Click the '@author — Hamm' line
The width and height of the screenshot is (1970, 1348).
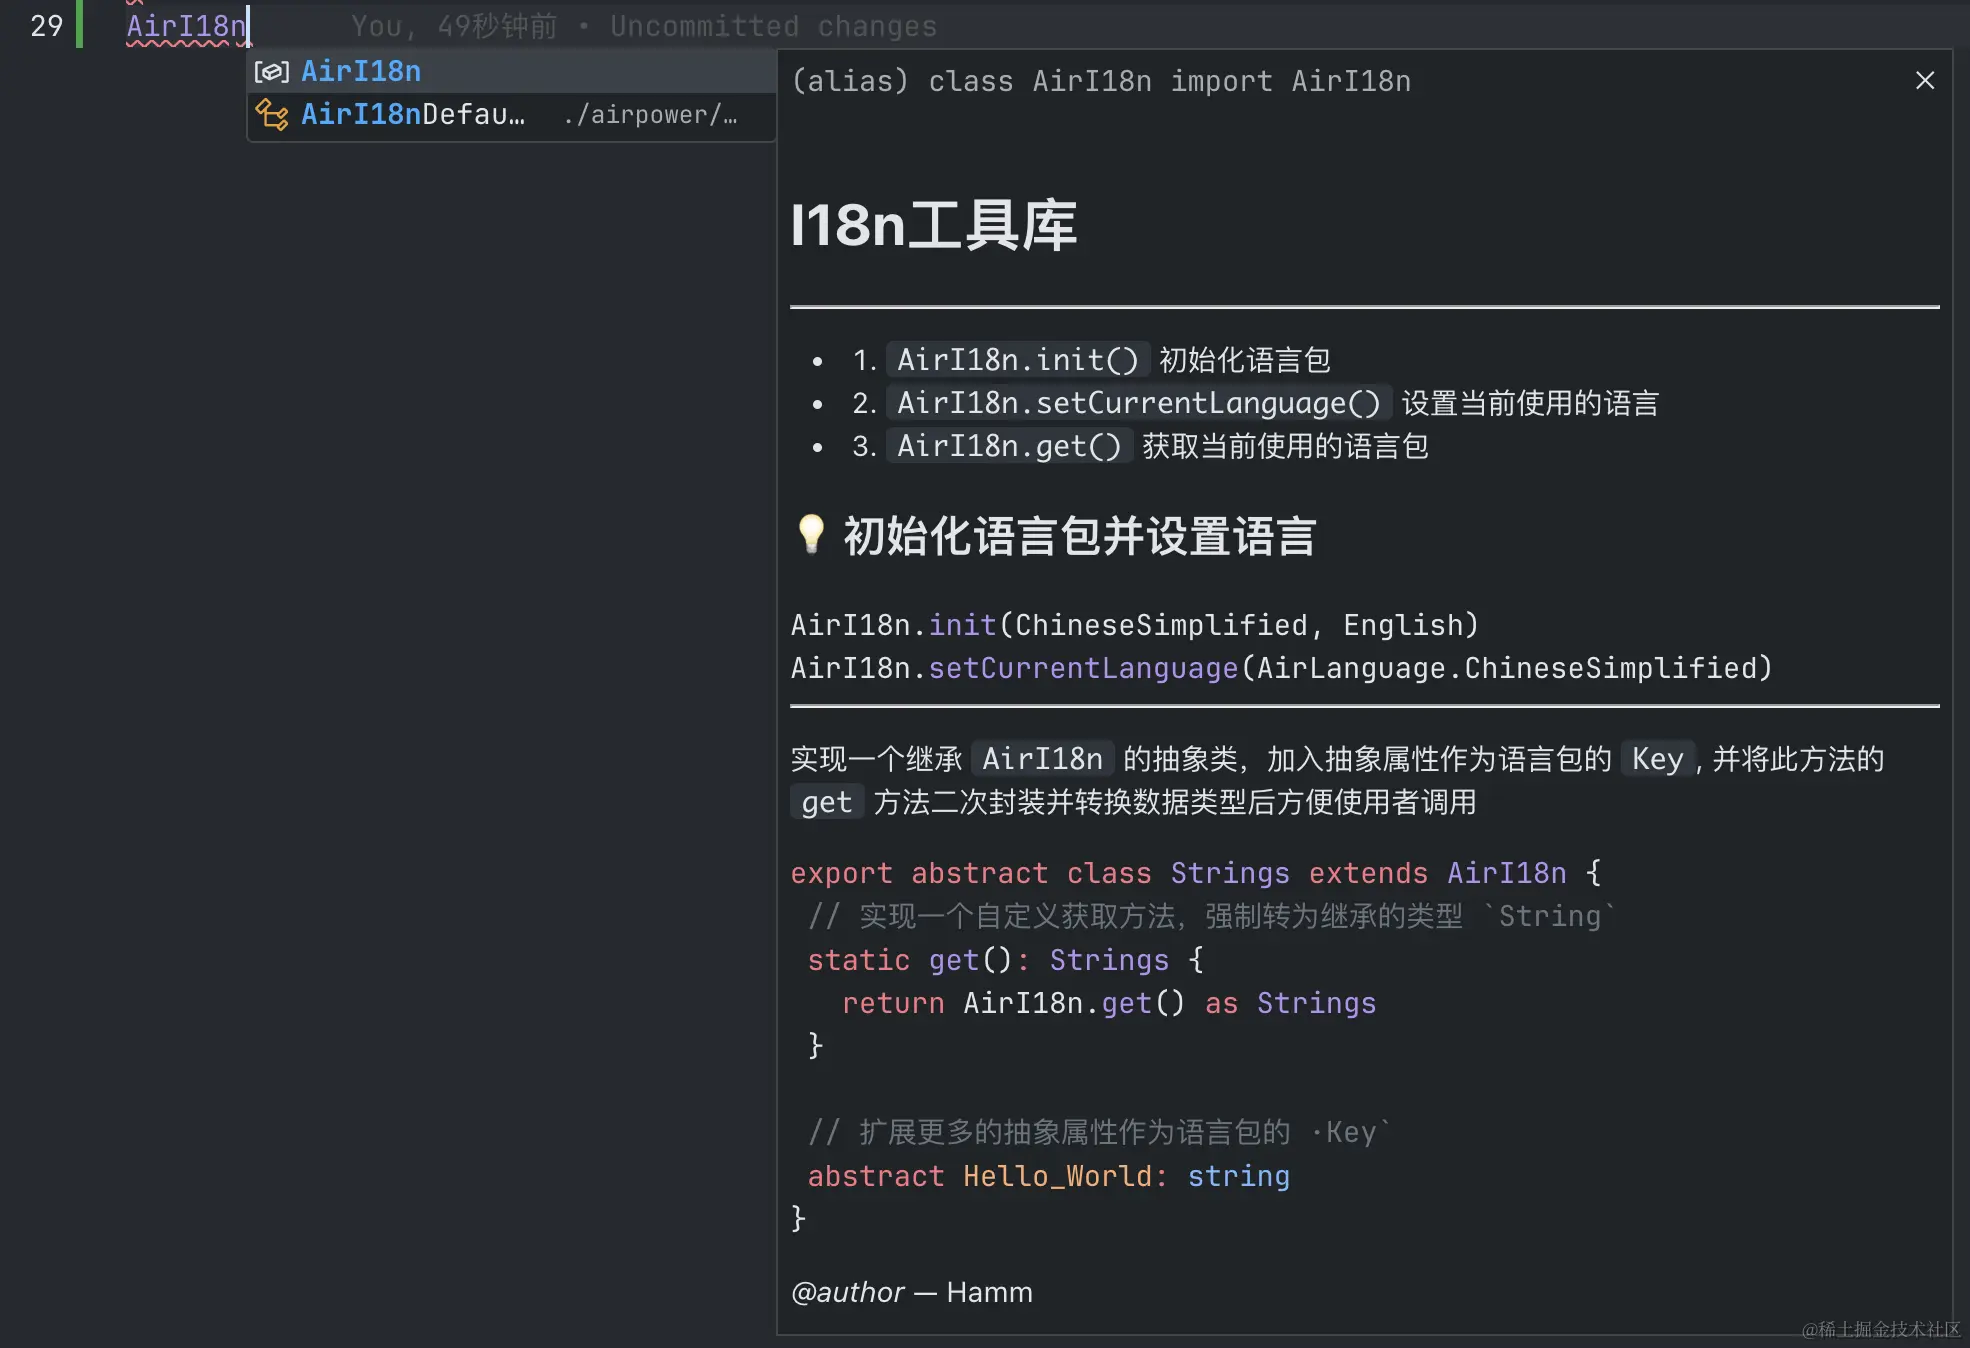tap(911, 1292)
